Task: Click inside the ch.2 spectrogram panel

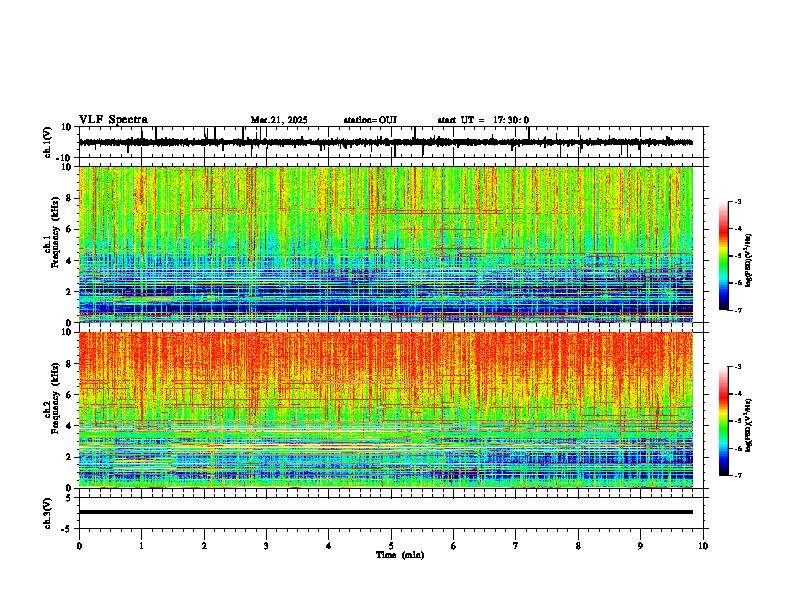Action: [x=386, y=410]
